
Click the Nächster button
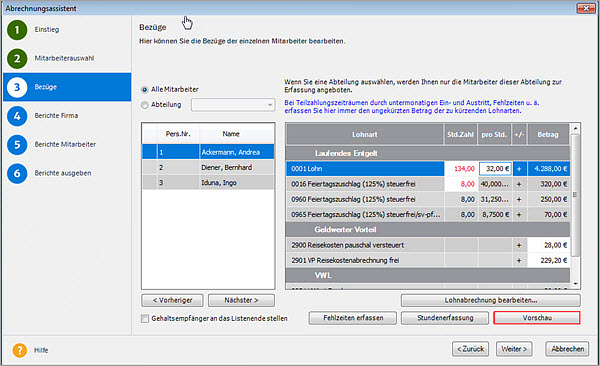(241, 300)
